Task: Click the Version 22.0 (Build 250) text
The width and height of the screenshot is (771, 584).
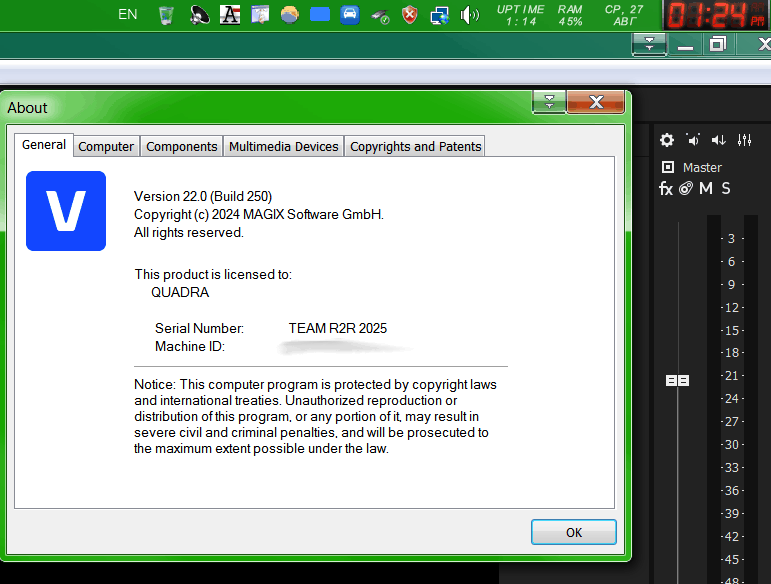Action: [203, 196]
